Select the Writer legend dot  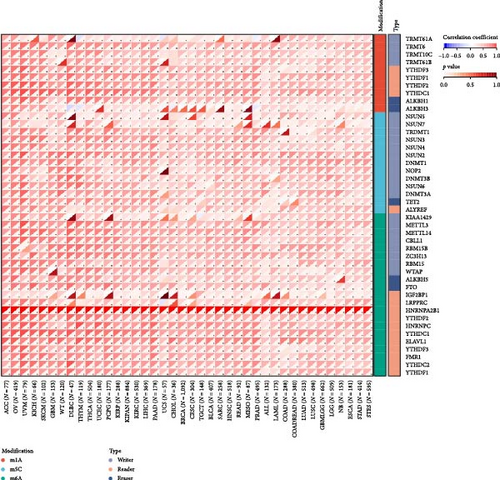point(111,460)
